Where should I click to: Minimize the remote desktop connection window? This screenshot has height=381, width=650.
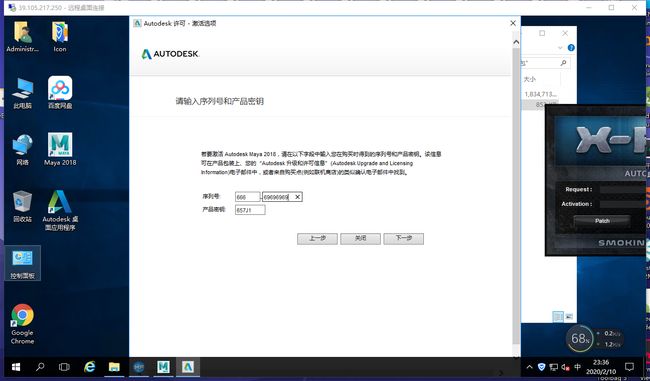click(x=589, y=7)
